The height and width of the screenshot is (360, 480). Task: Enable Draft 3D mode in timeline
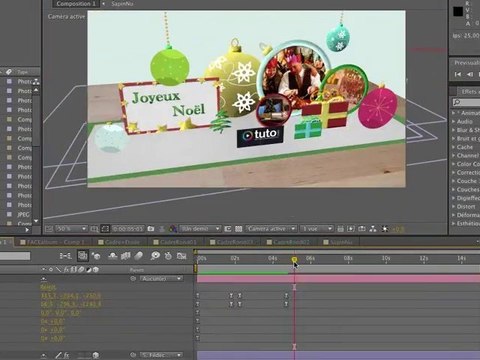96,256
